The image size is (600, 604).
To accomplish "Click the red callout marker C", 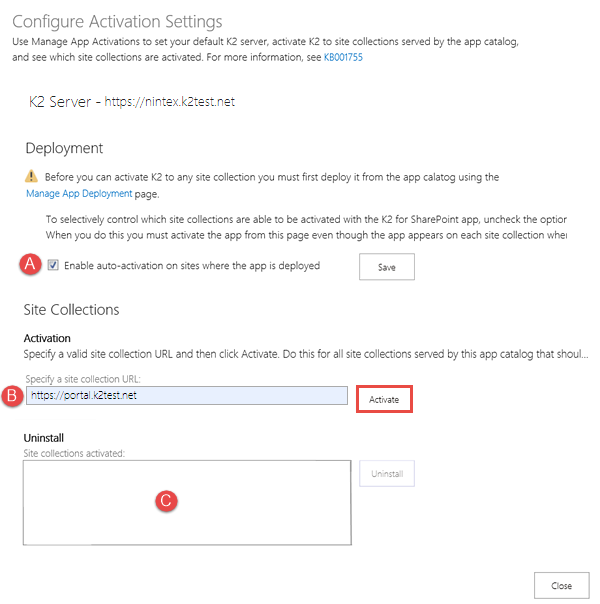I will click(x=168, y=501).
